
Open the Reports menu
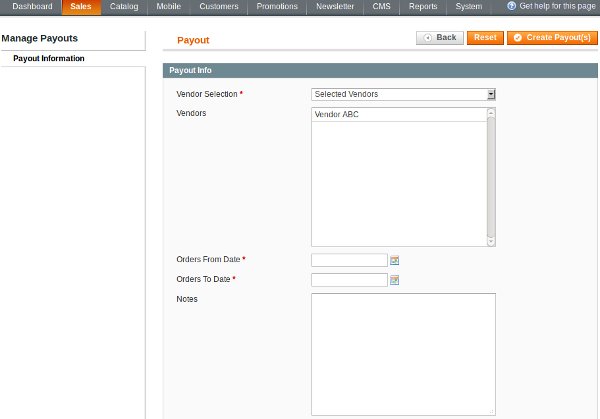click(x=423, y=7)
